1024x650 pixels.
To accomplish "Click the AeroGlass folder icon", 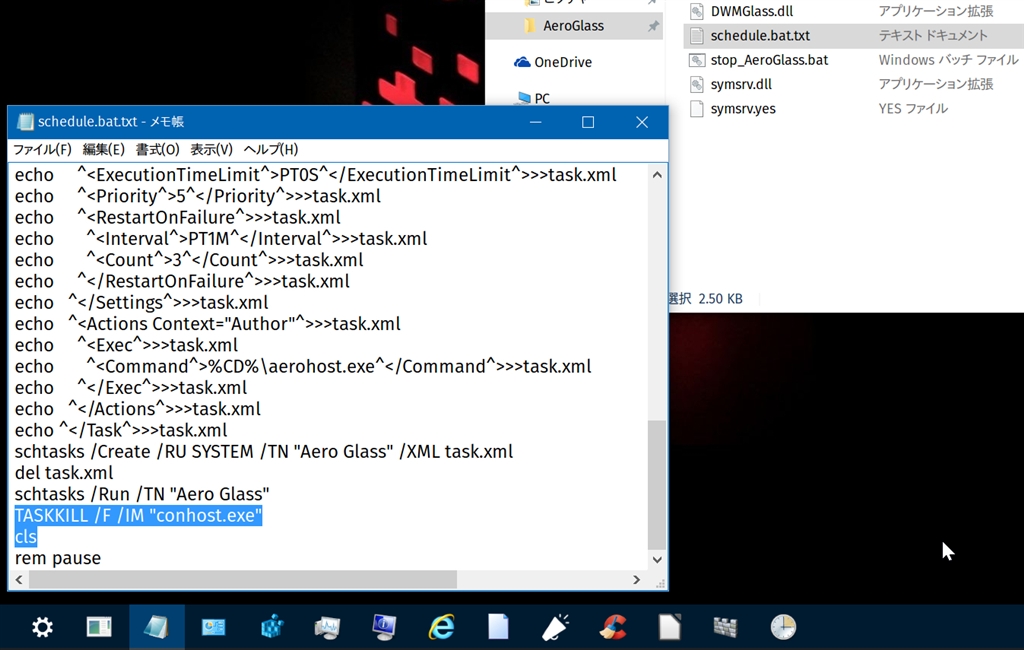I will click(x=530, y=26).
